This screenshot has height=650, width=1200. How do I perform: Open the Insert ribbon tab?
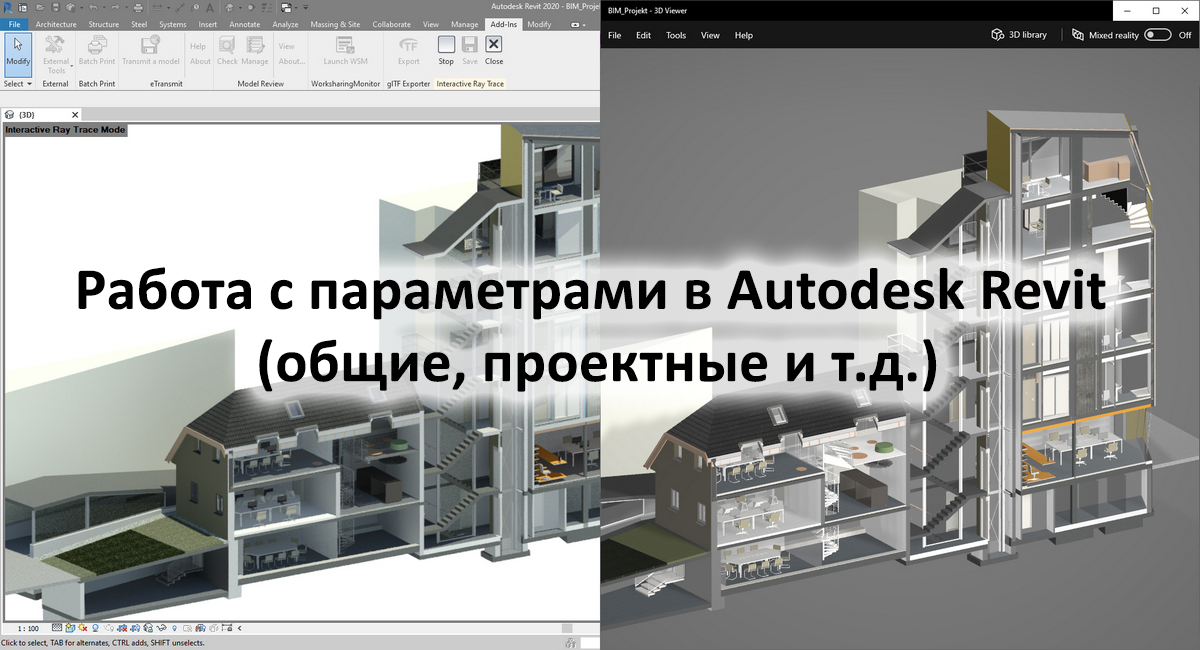point(207,23)
